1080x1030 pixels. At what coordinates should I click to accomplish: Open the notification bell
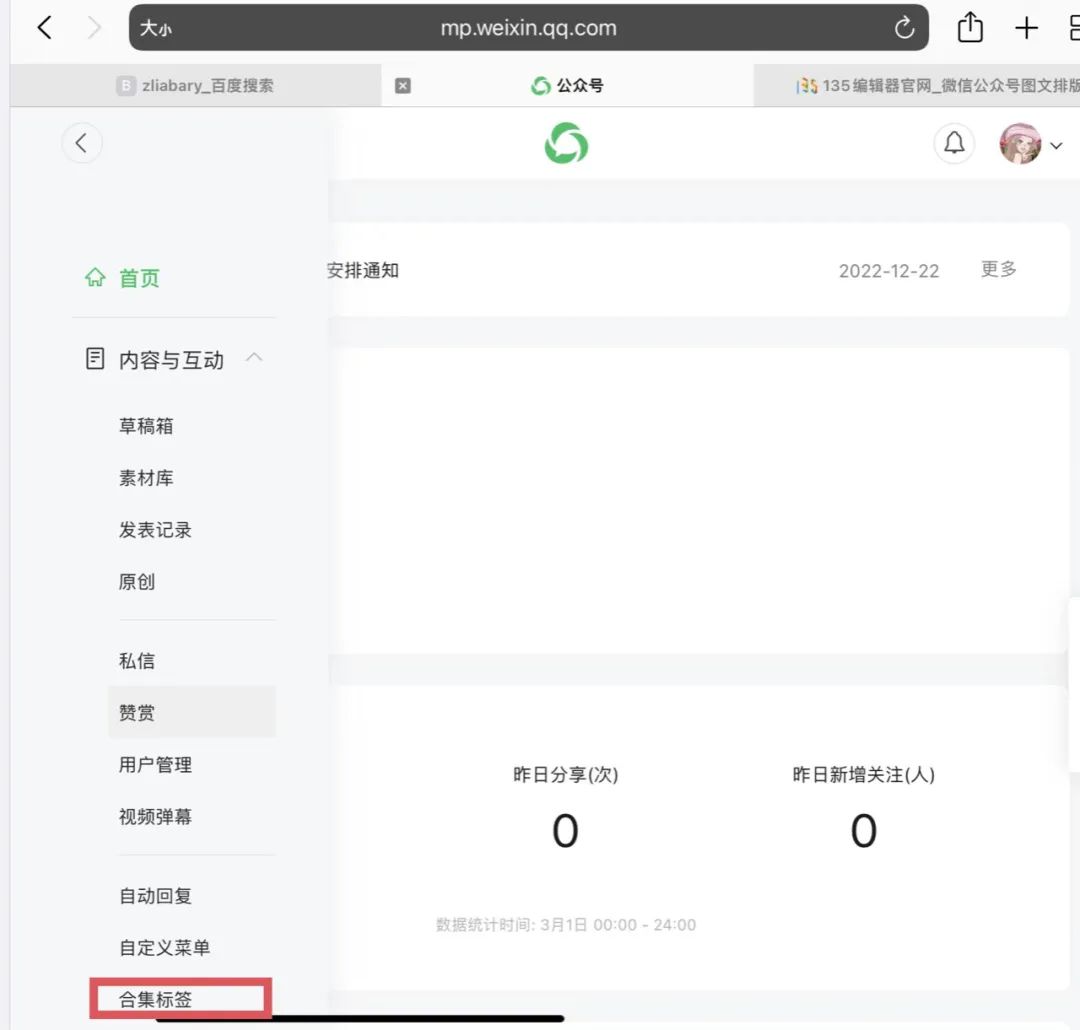[x=954, y=143]
